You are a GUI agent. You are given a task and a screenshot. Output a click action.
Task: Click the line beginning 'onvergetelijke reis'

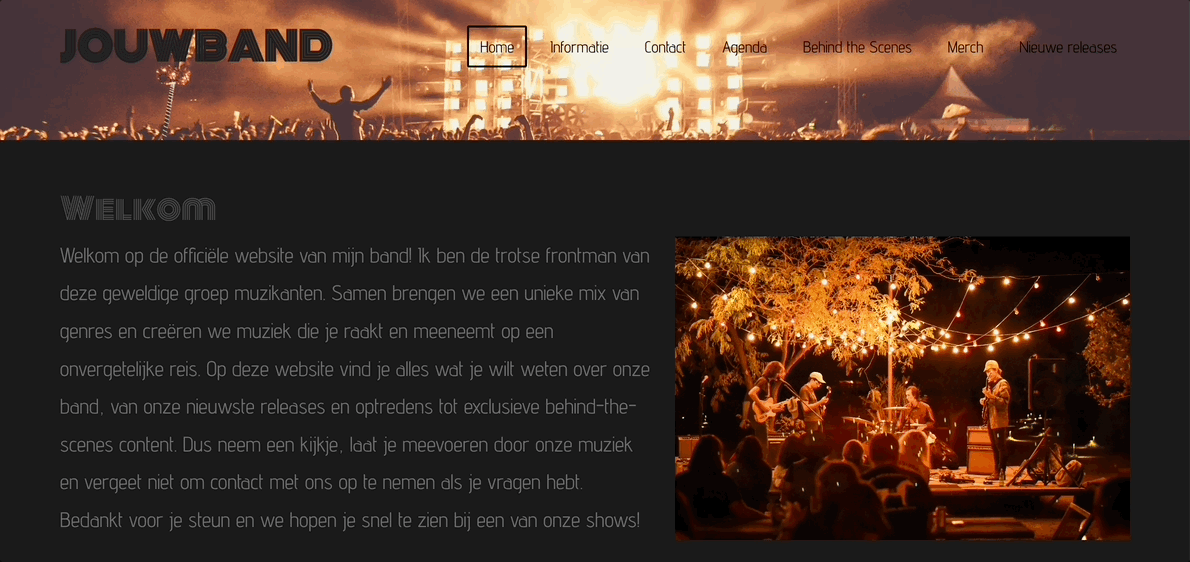click(354, 369)
